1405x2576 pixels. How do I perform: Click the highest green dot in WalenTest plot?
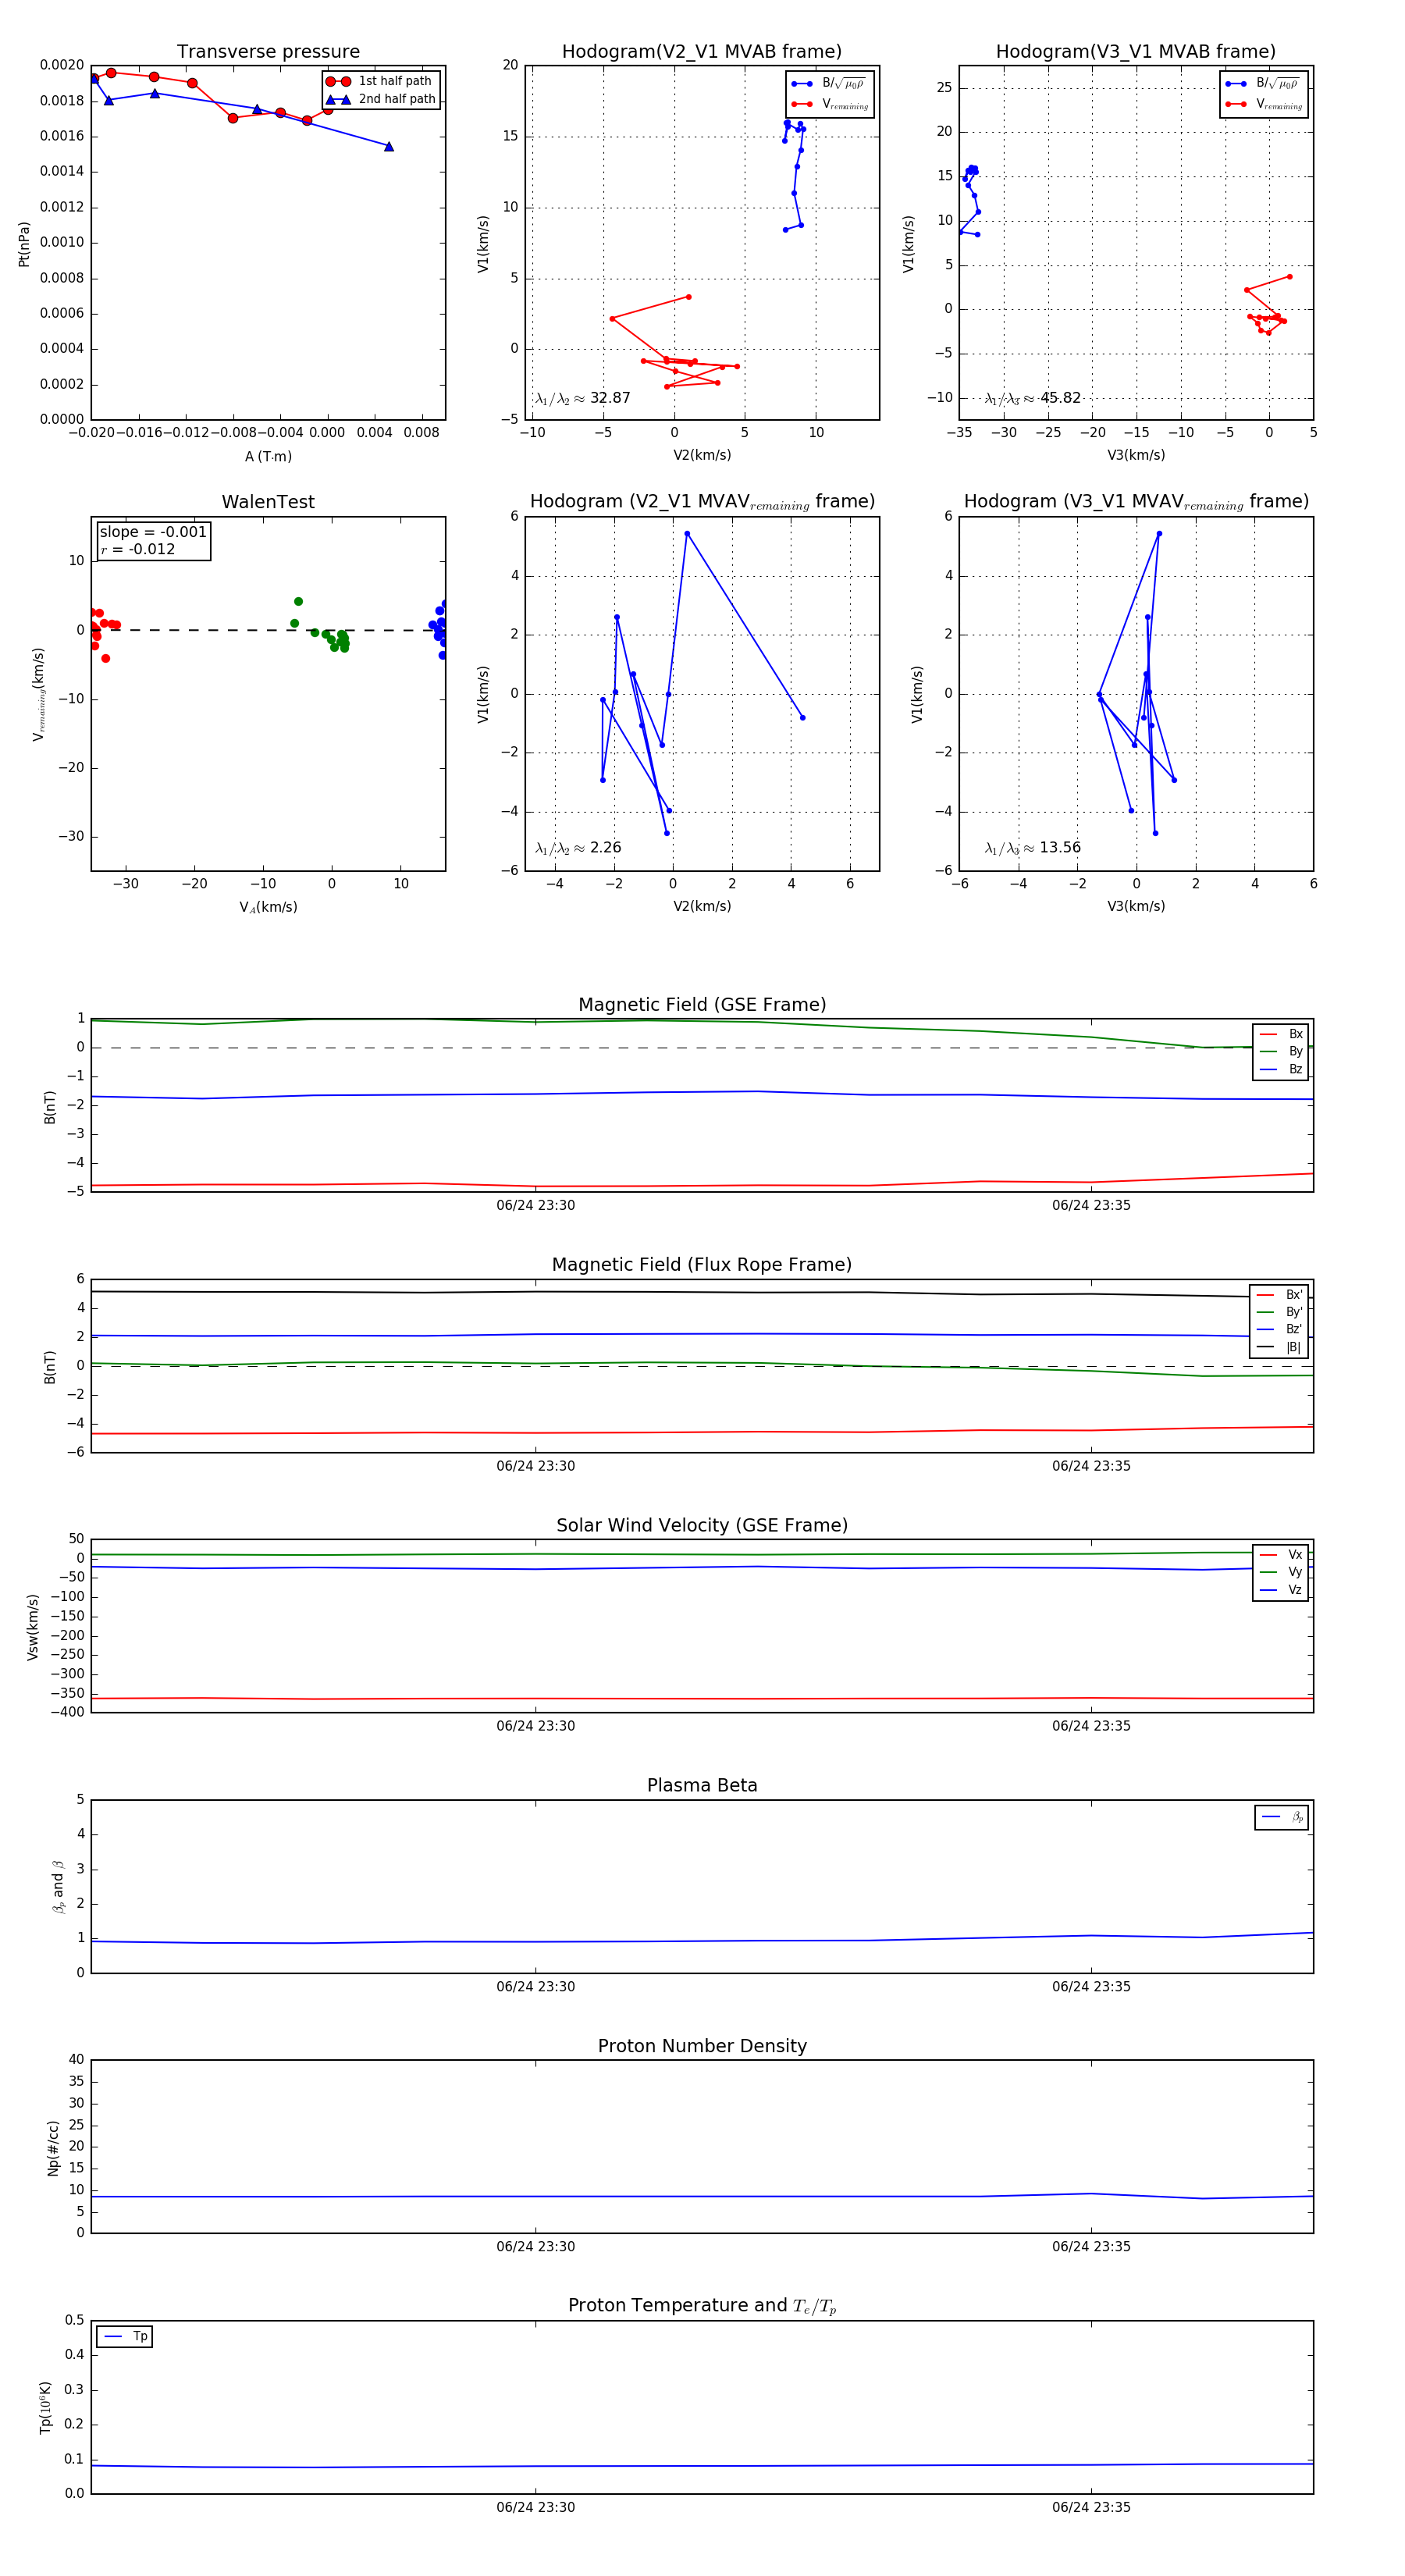click(298, 602)
